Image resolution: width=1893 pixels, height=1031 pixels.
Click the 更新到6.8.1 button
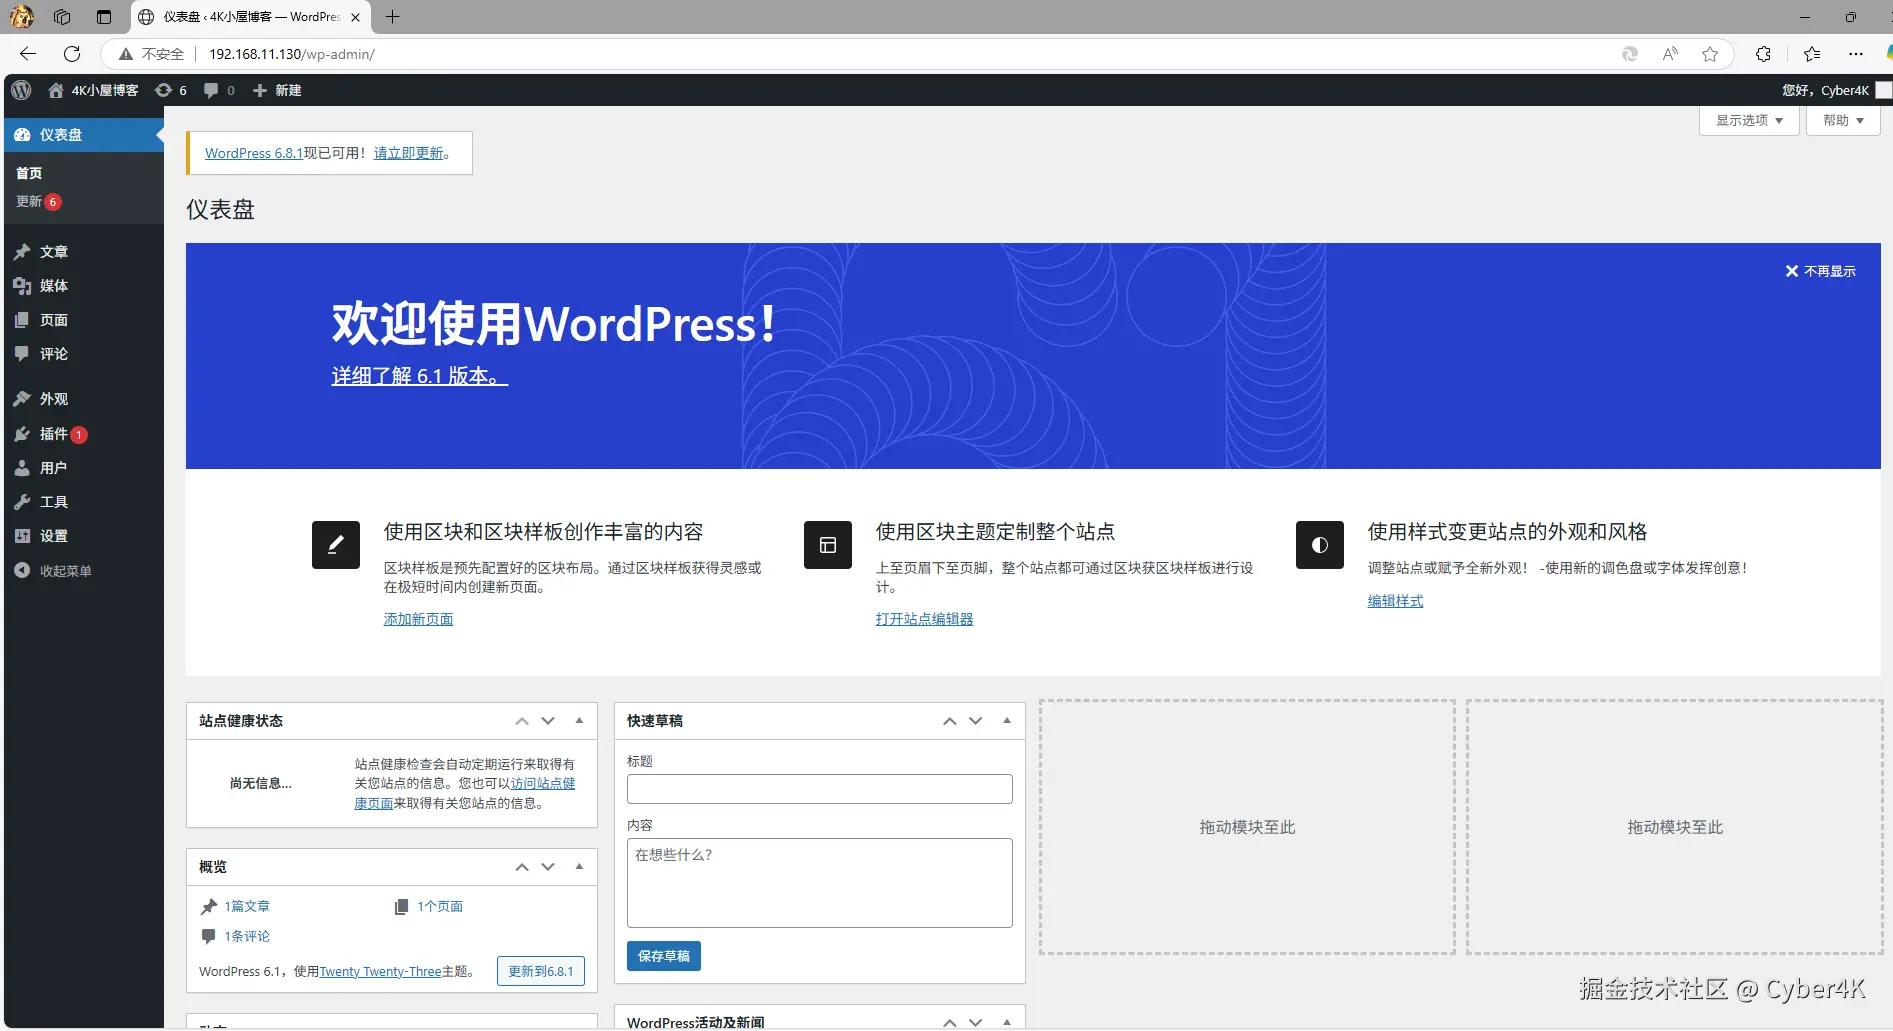tap(541, 971)
